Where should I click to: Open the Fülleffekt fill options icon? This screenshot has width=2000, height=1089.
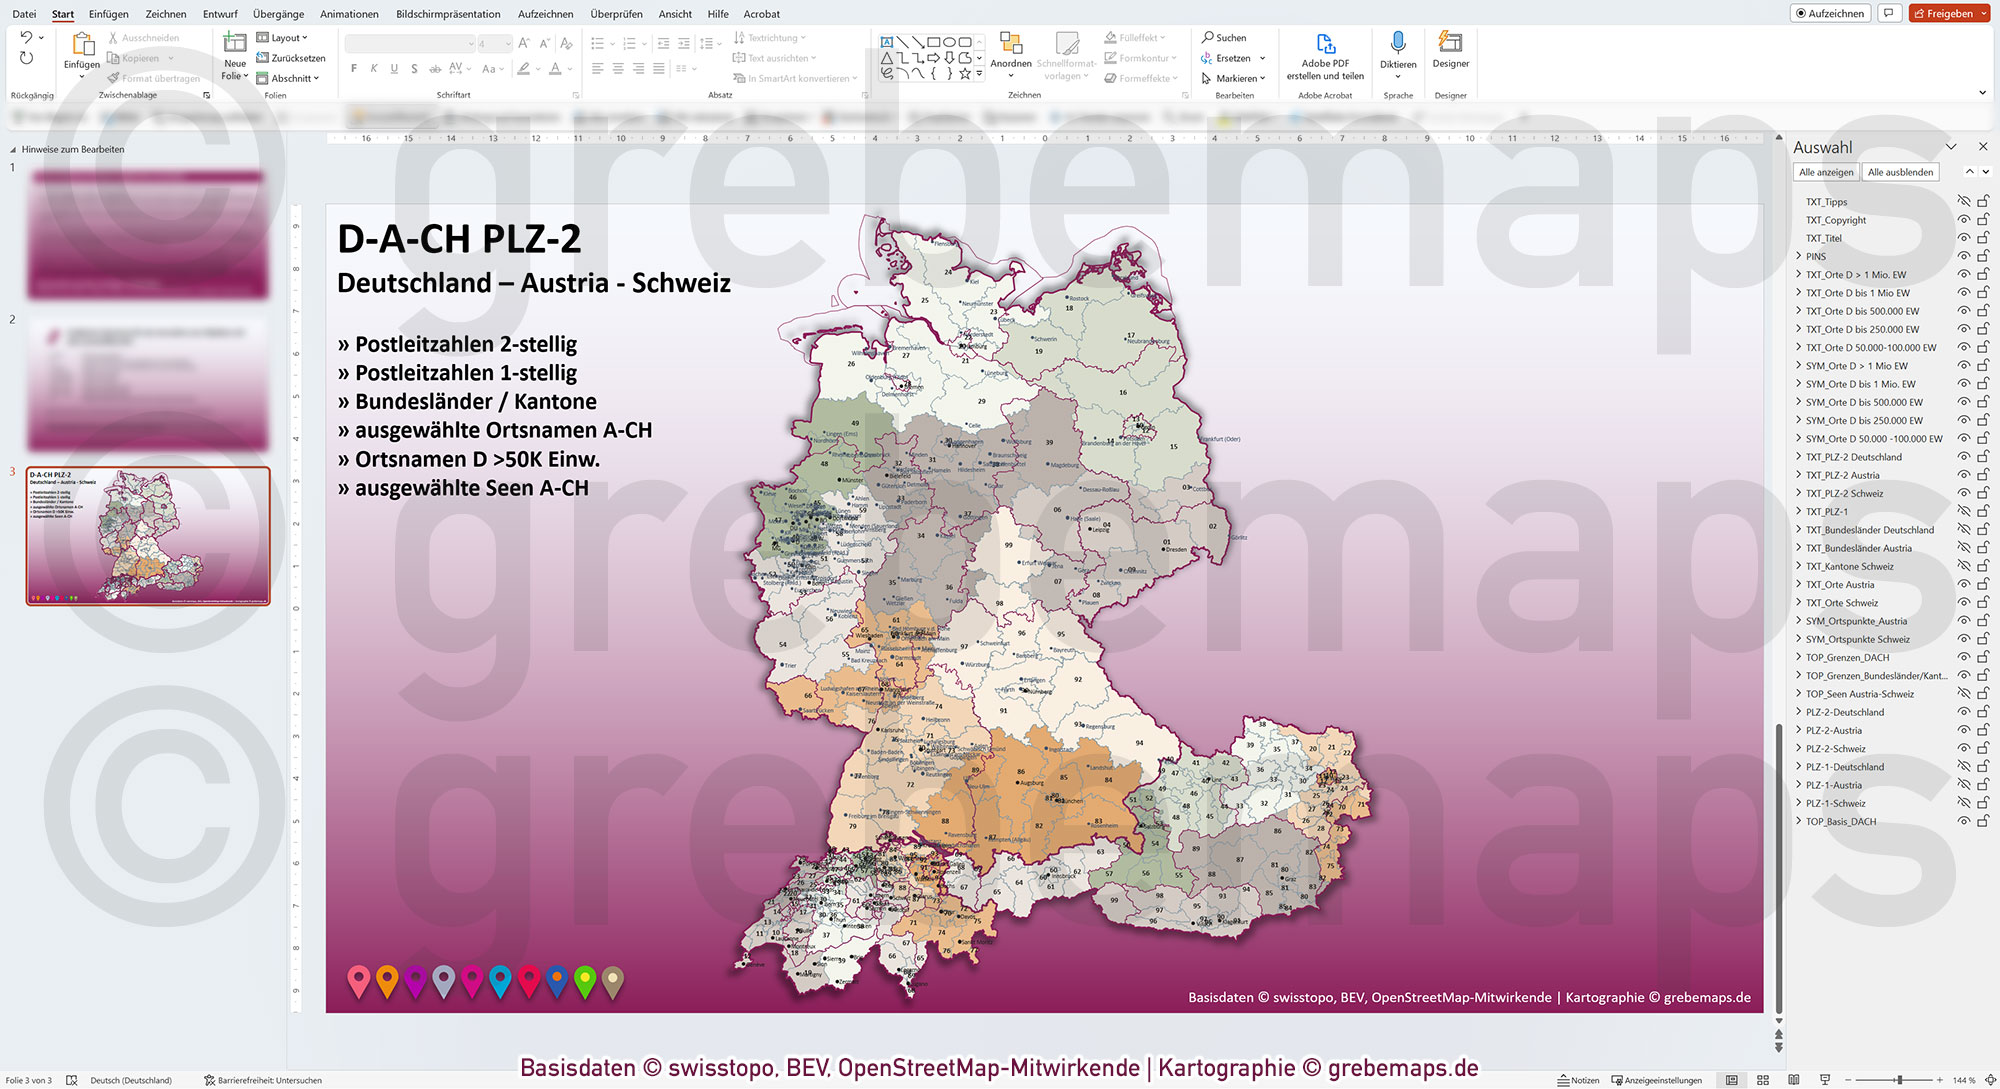pos(1110,37)
